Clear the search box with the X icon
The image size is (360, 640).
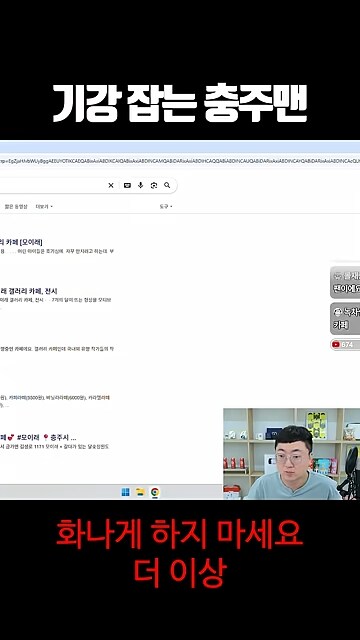pyautogui.click(x=111, y=185)
